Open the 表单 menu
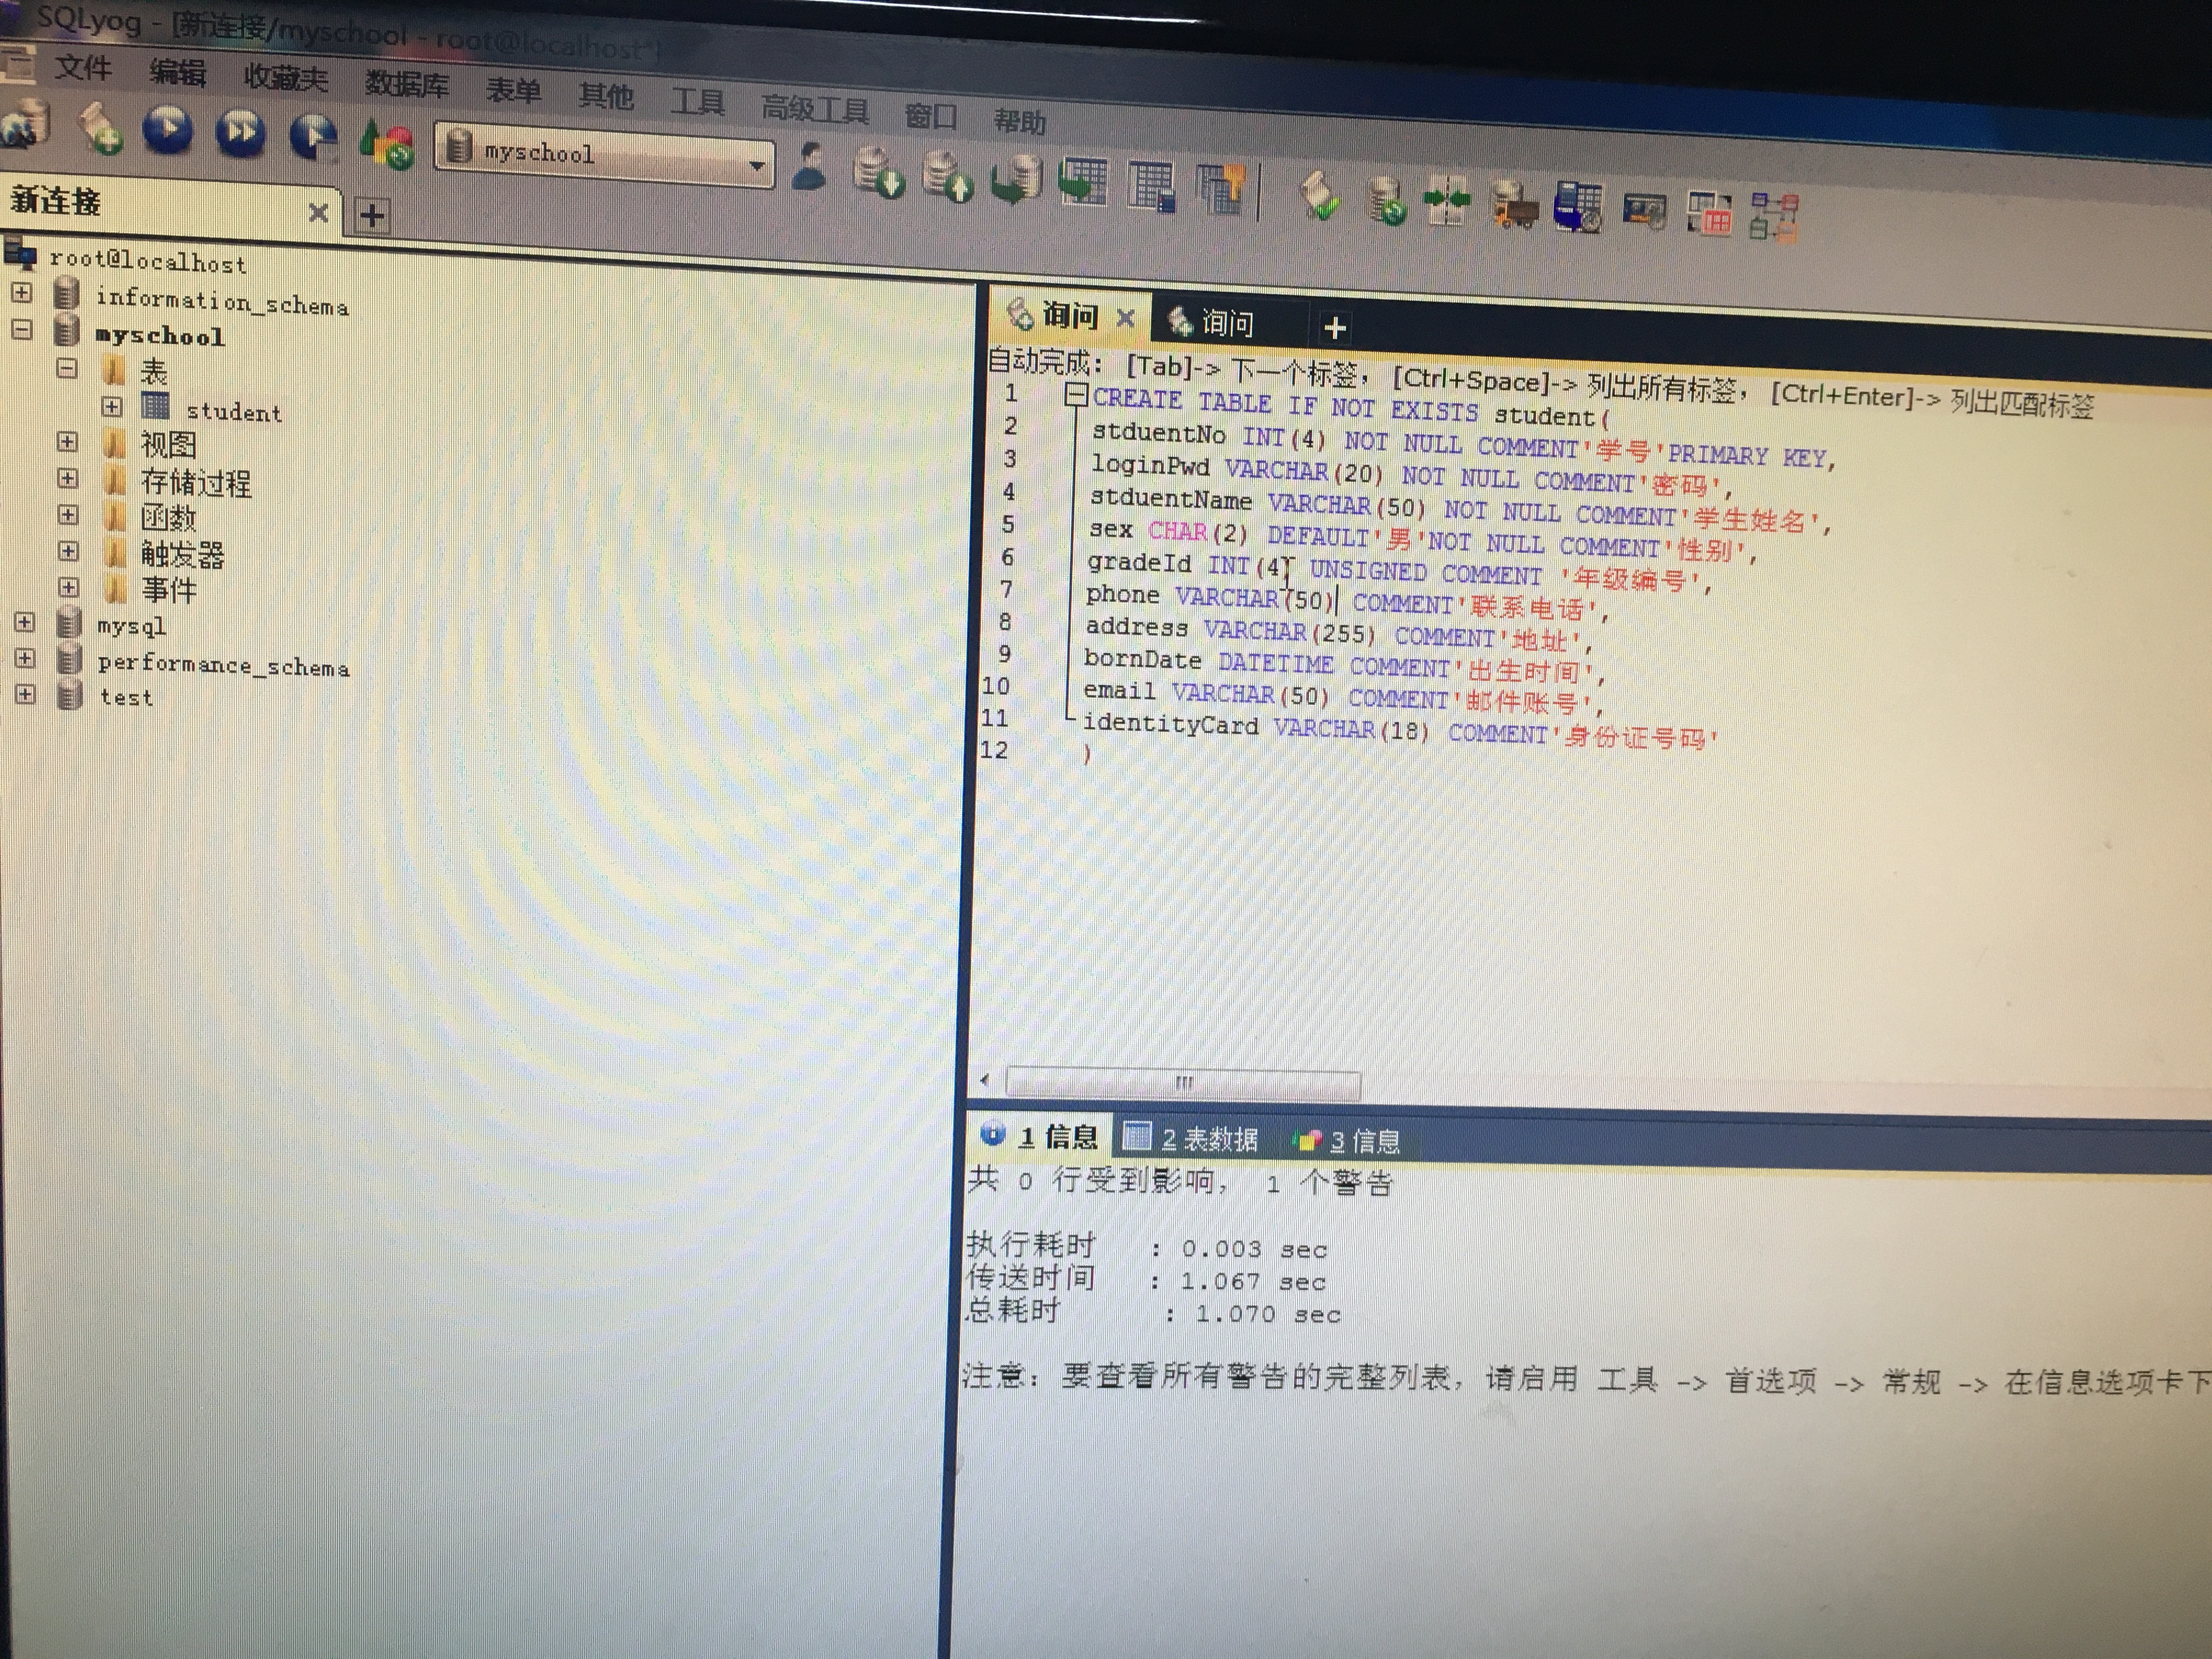Screen dimensions: 2212x1659 [513, 90]
